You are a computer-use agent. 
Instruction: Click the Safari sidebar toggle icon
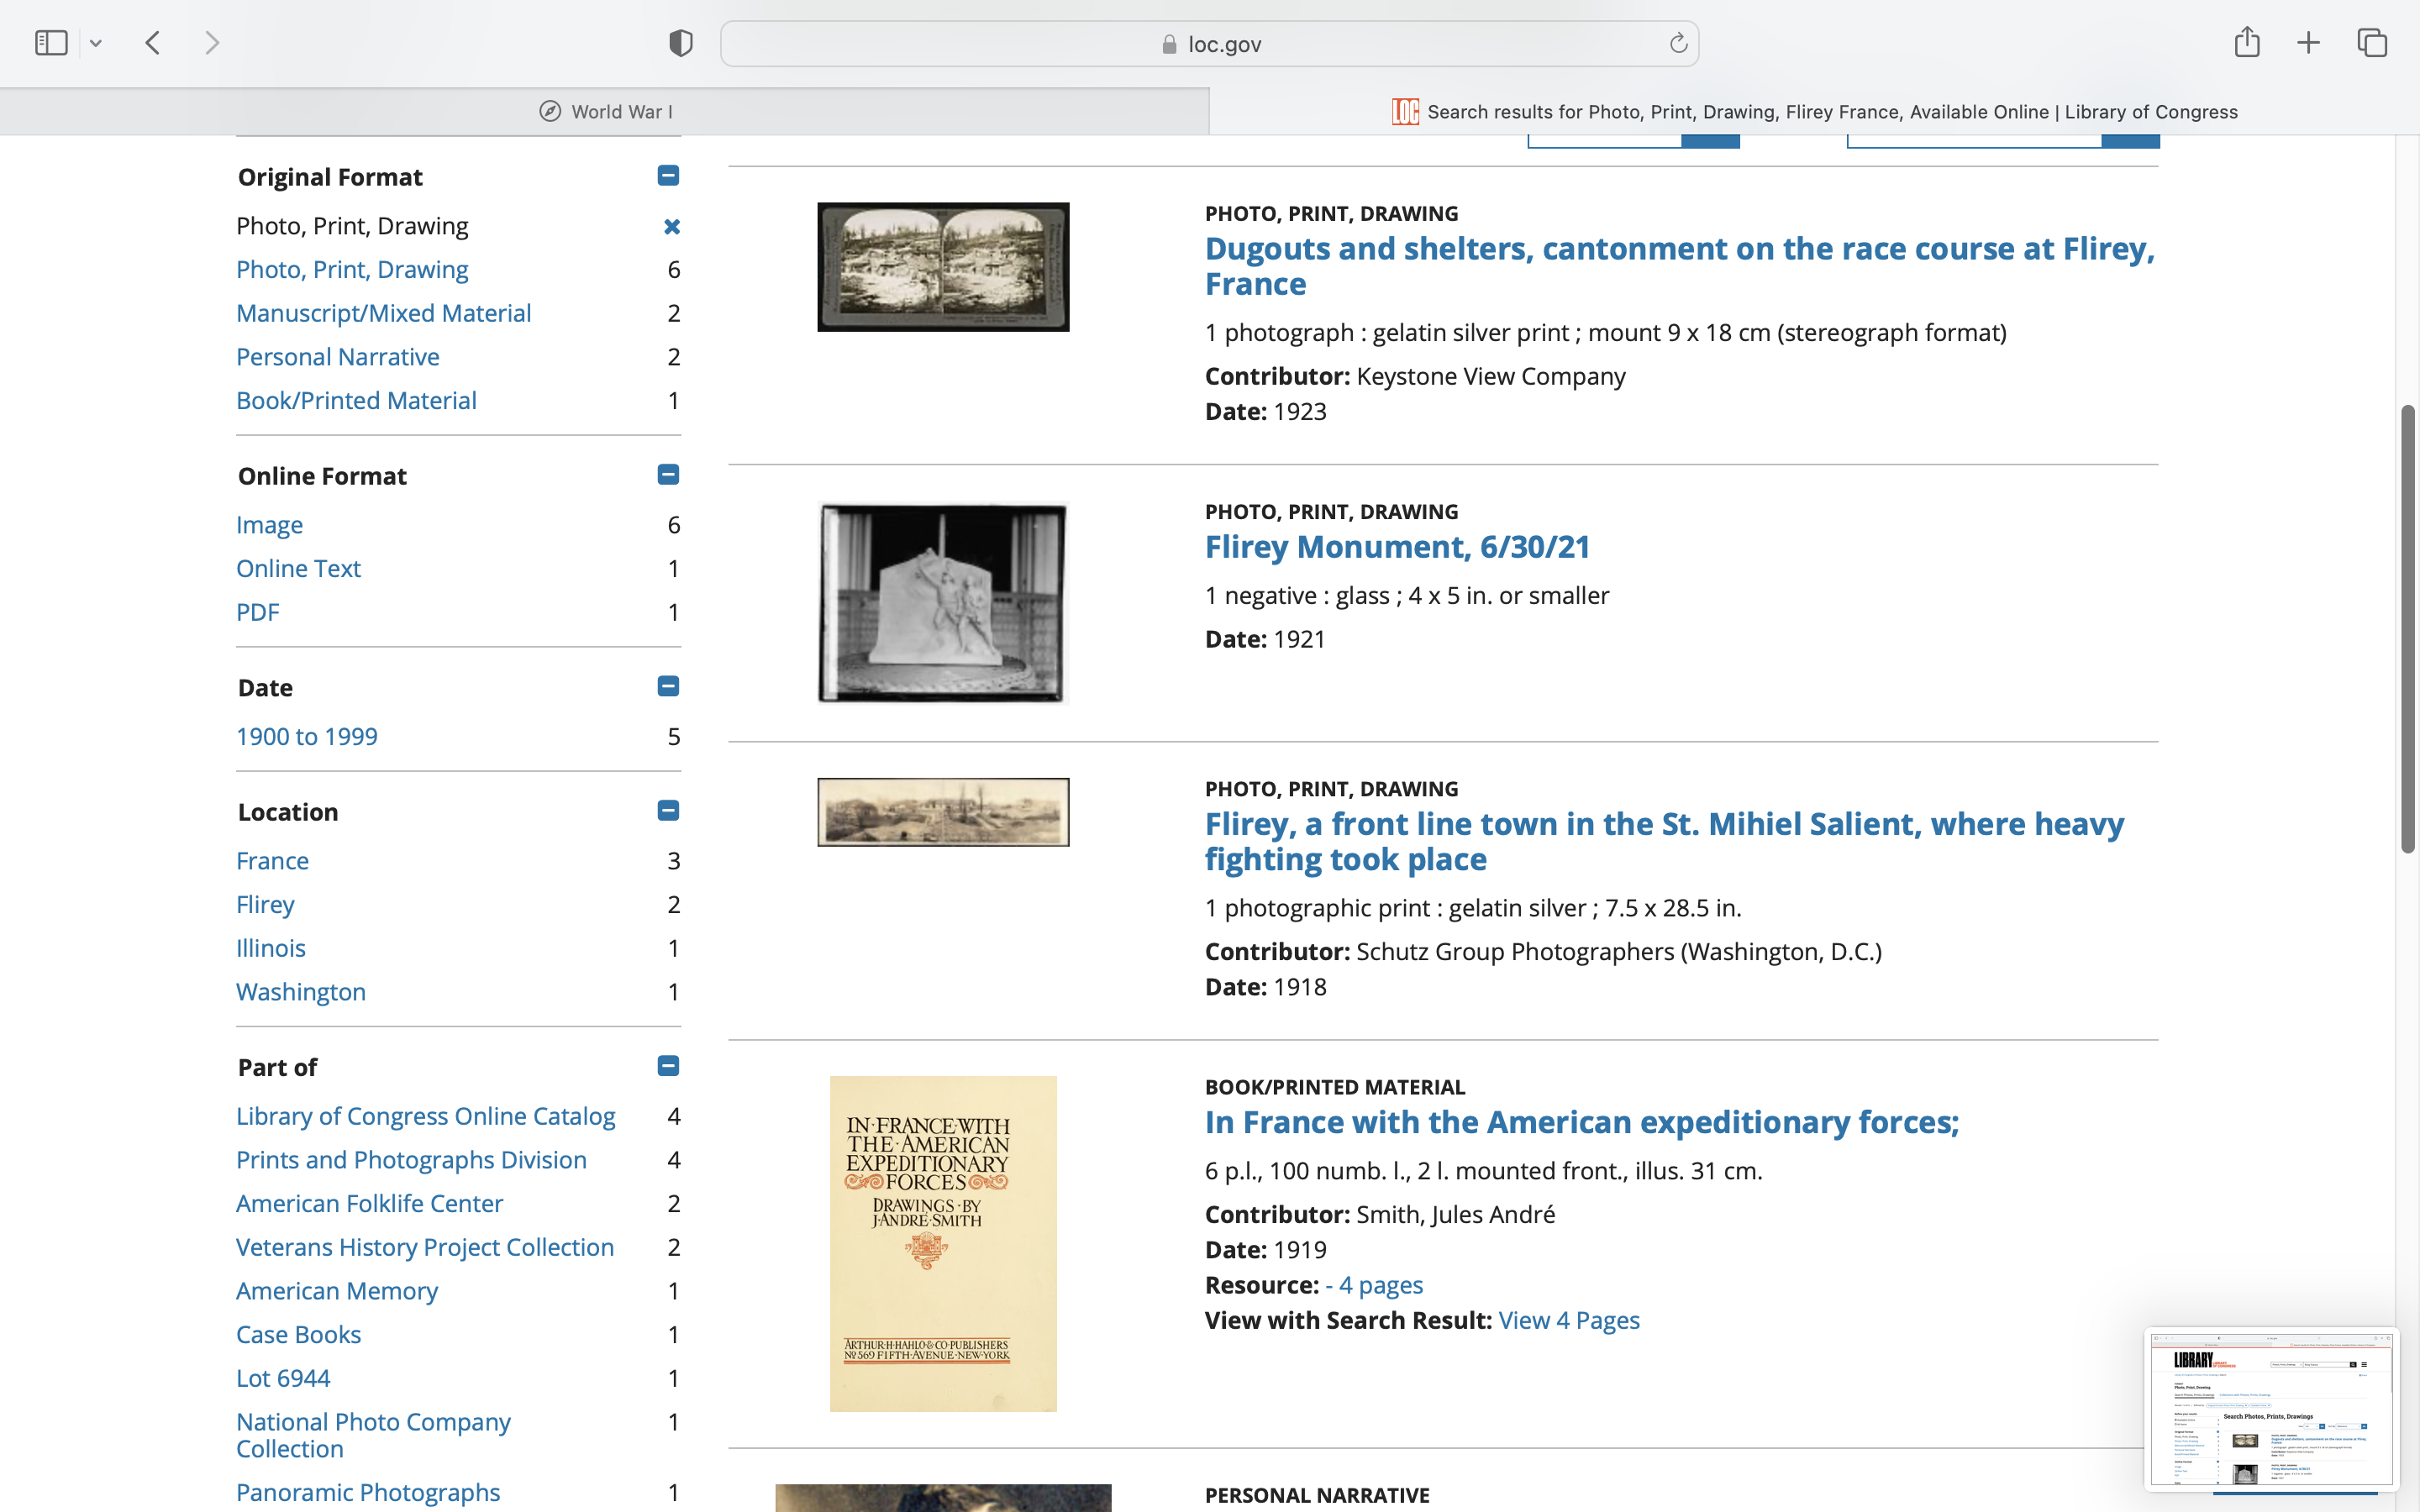[x=51, y=43]
